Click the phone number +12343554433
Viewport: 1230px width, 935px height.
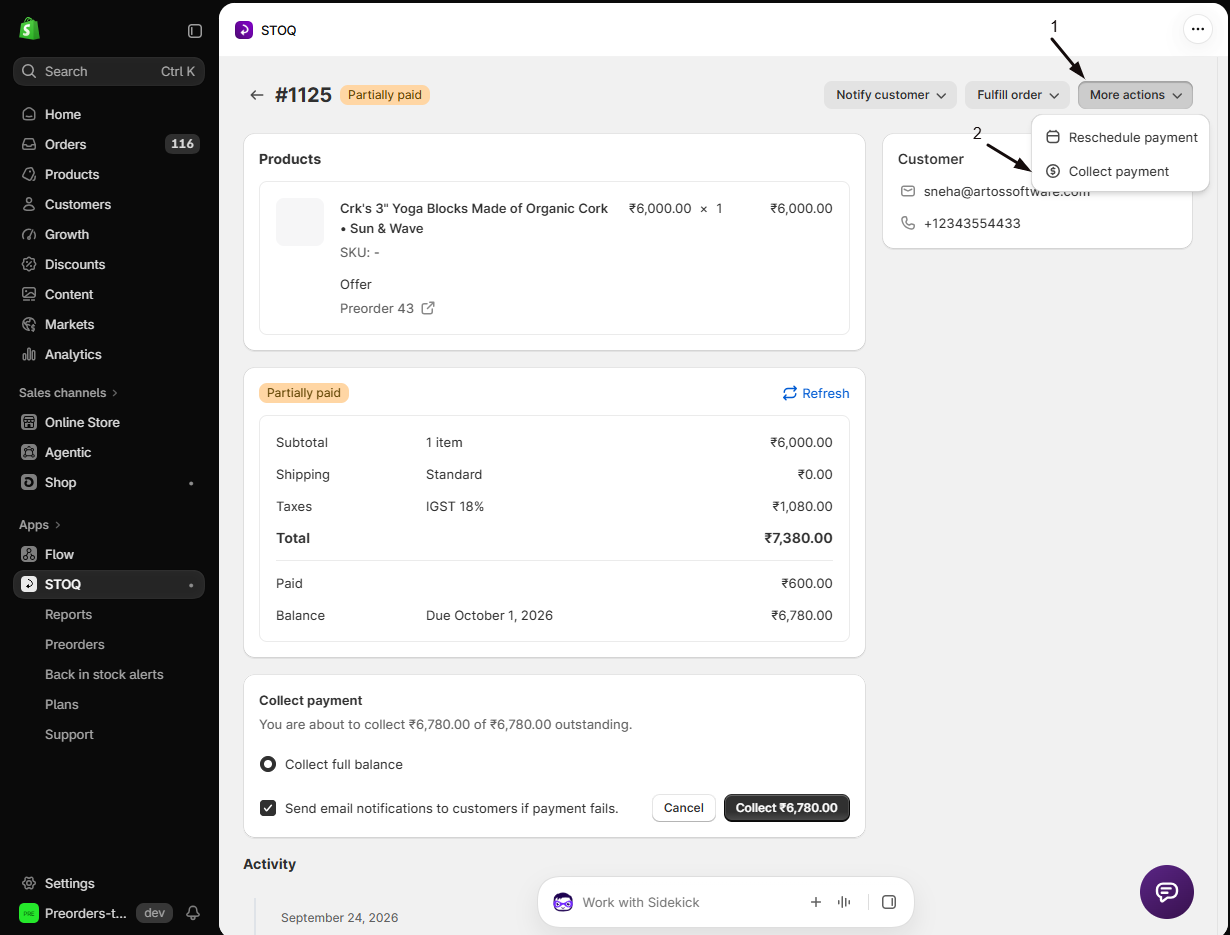972,223
